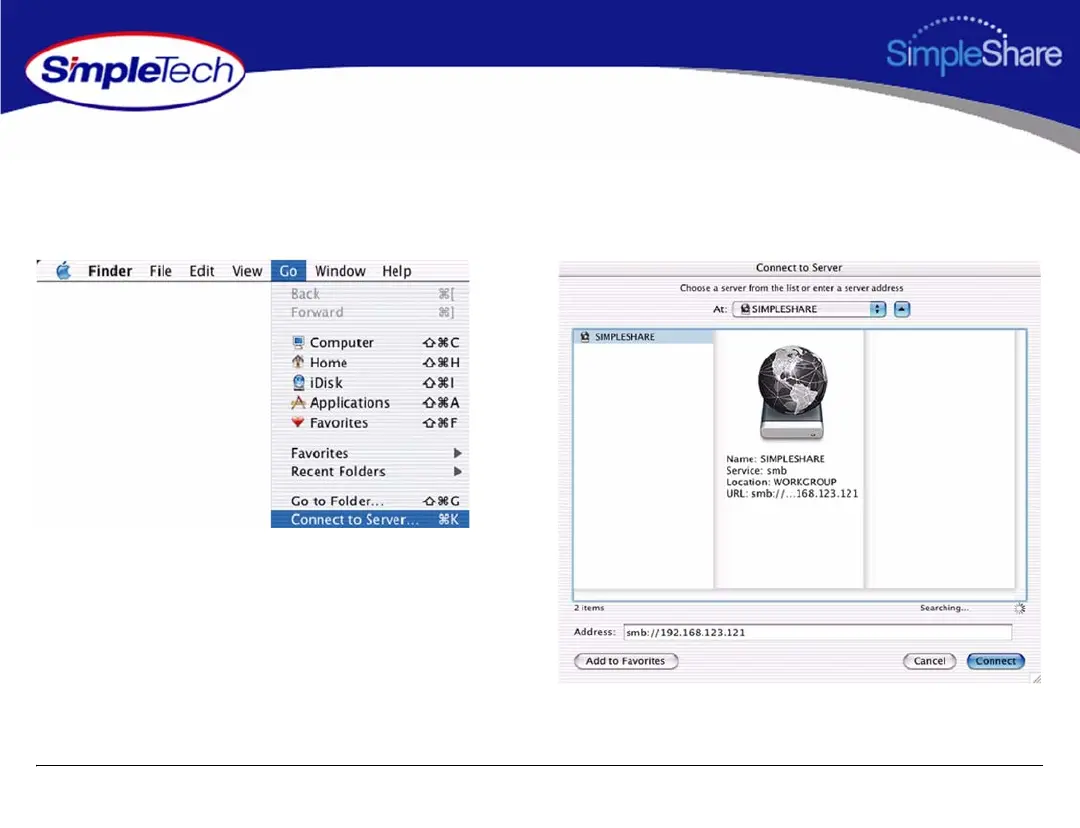The image size is (1080, 828).
Task: Choose Forward in the Go menu
Action: pos(370,313)
